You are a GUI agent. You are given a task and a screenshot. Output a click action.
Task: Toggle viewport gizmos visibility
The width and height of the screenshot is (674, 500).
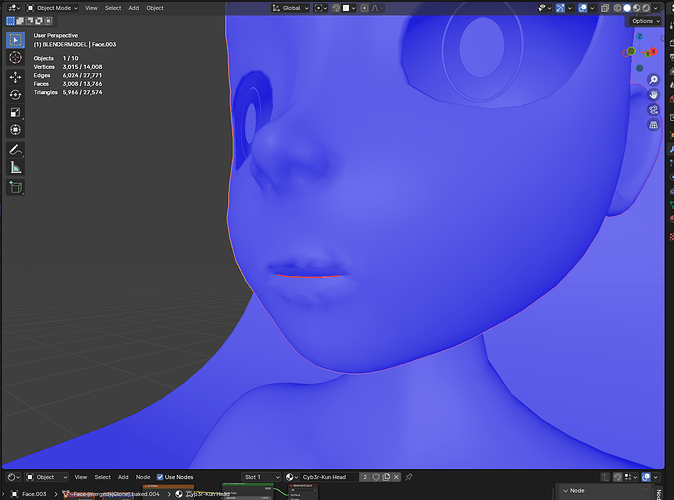pyautogui.click(x=560, y=8)
